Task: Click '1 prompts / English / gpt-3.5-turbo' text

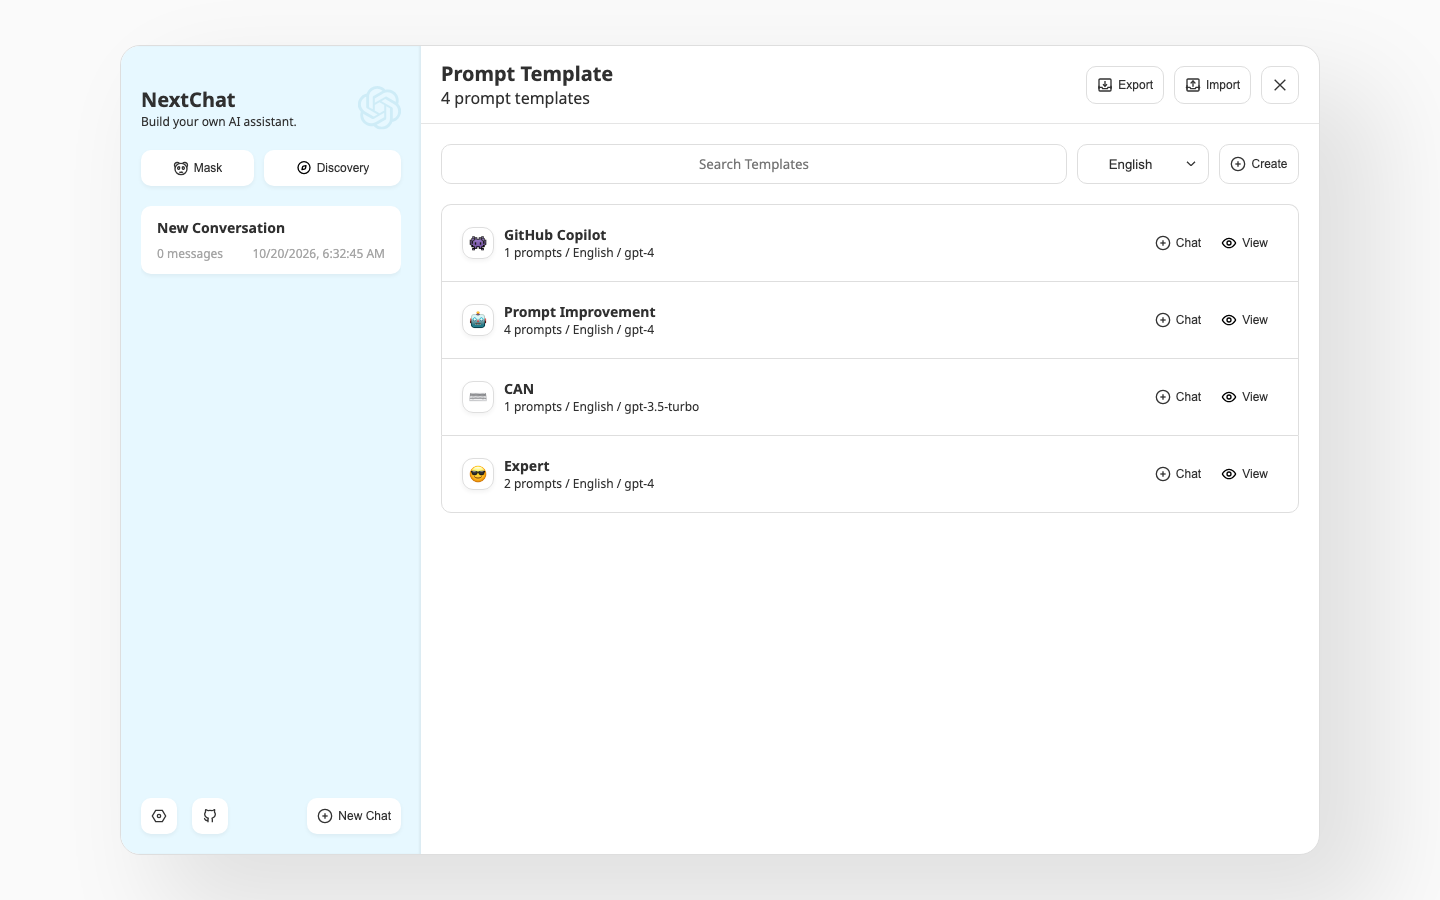Action: 601,407
